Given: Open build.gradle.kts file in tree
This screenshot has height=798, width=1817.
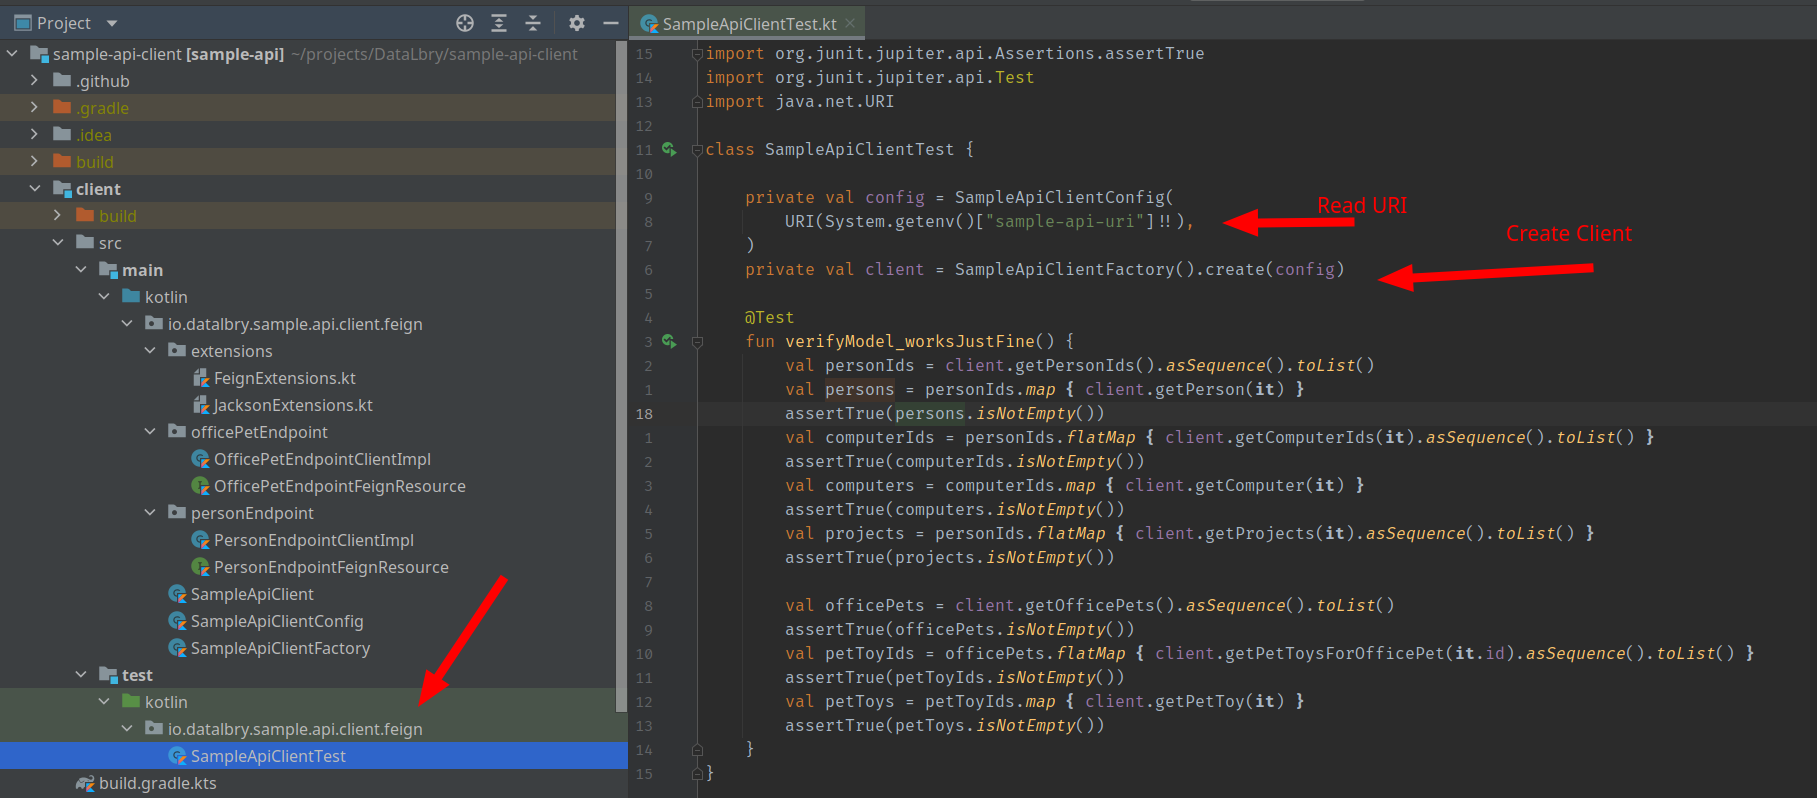Looking at the screenshot, I should (157, 783).
